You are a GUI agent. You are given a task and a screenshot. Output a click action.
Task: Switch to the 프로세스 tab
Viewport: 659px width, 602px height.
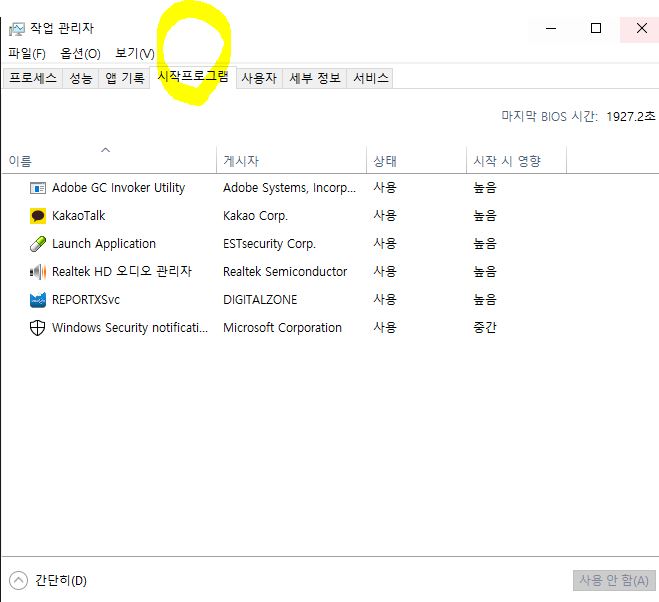pyautogui.click(x=33, y=78)
